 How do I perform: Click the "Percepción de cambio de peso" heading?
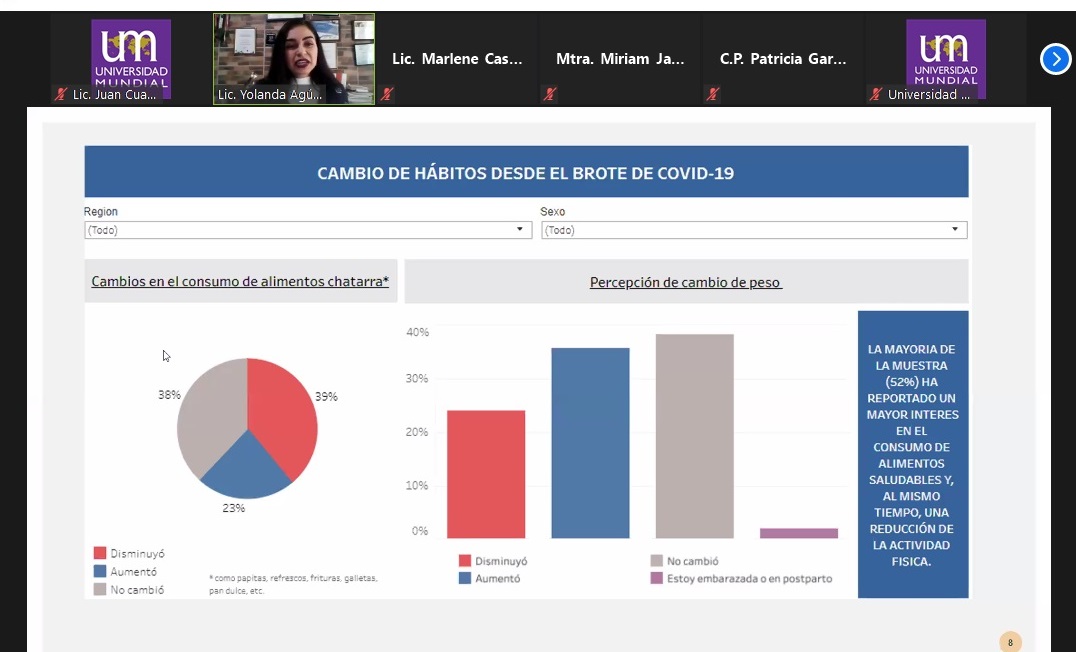[x=686, y=283]
